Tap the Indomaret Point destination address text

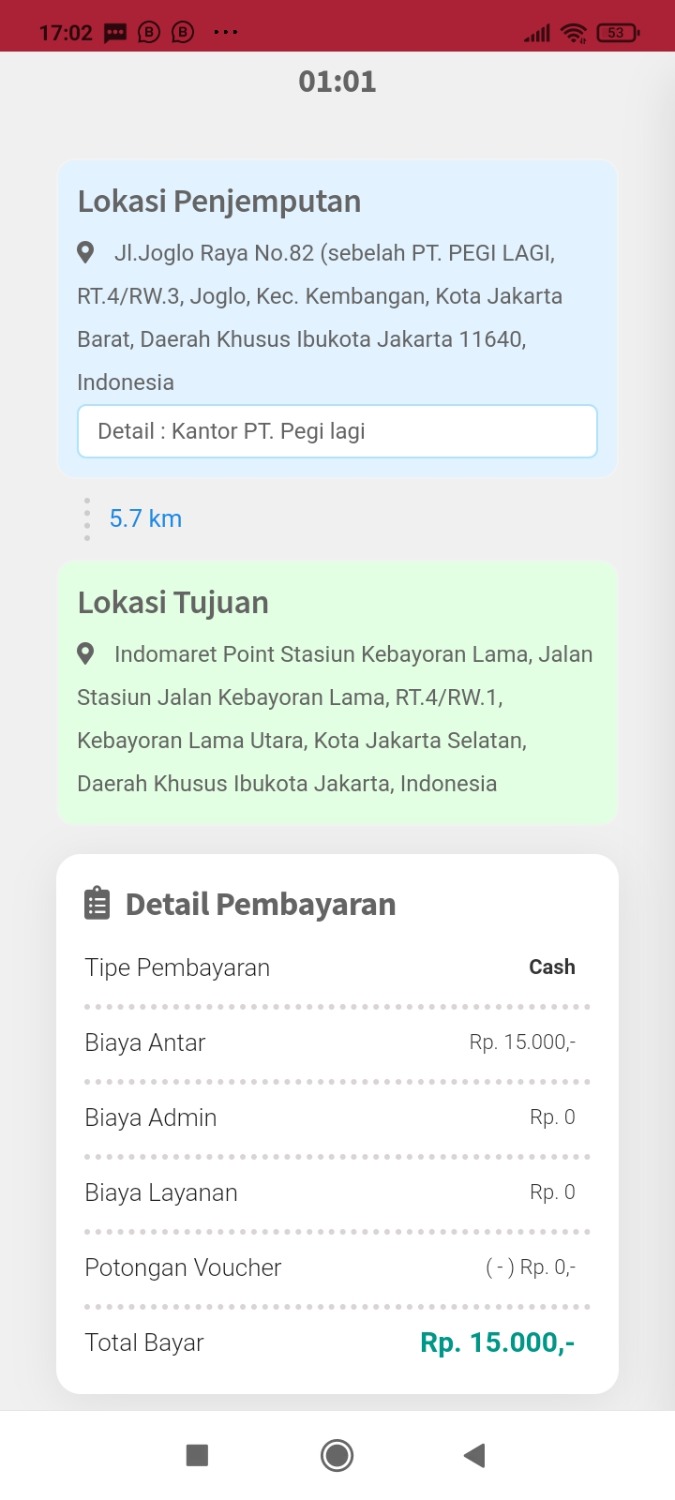(x=336, y=718)
